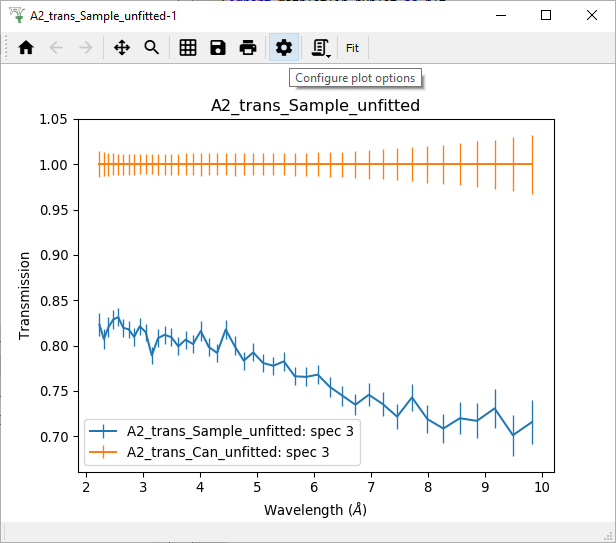Click the Home reset view icon
The image size is (616, 543).
pos(27,47)
